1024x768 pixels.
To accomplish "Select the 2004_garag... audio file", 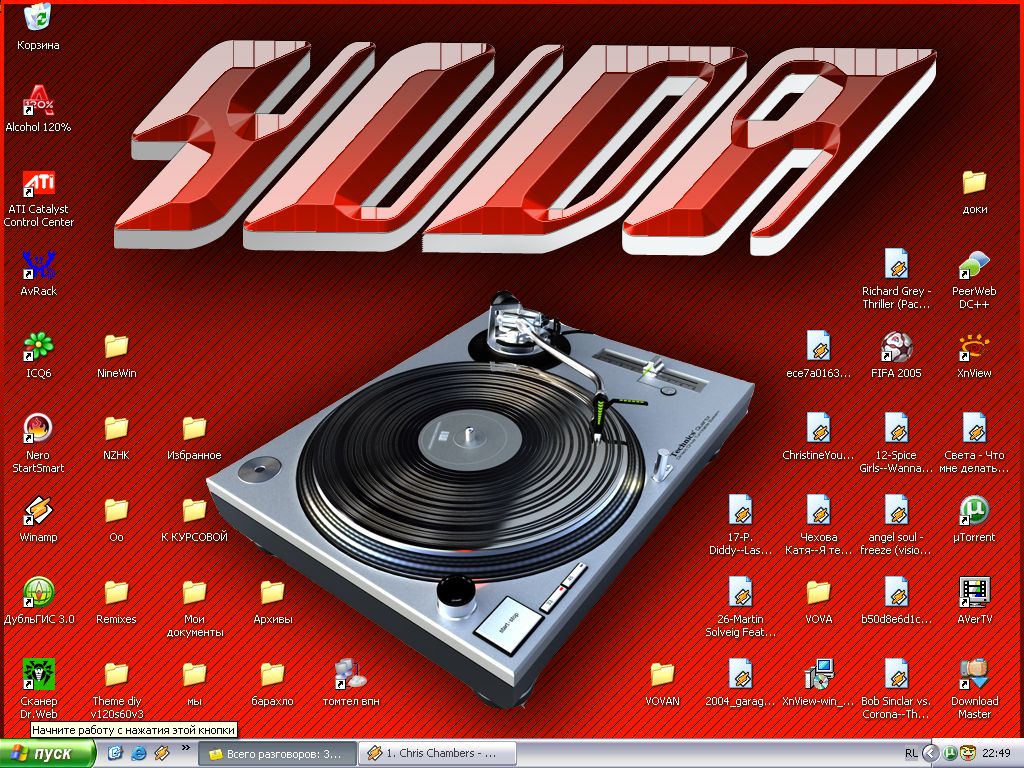I will (740, 682).
